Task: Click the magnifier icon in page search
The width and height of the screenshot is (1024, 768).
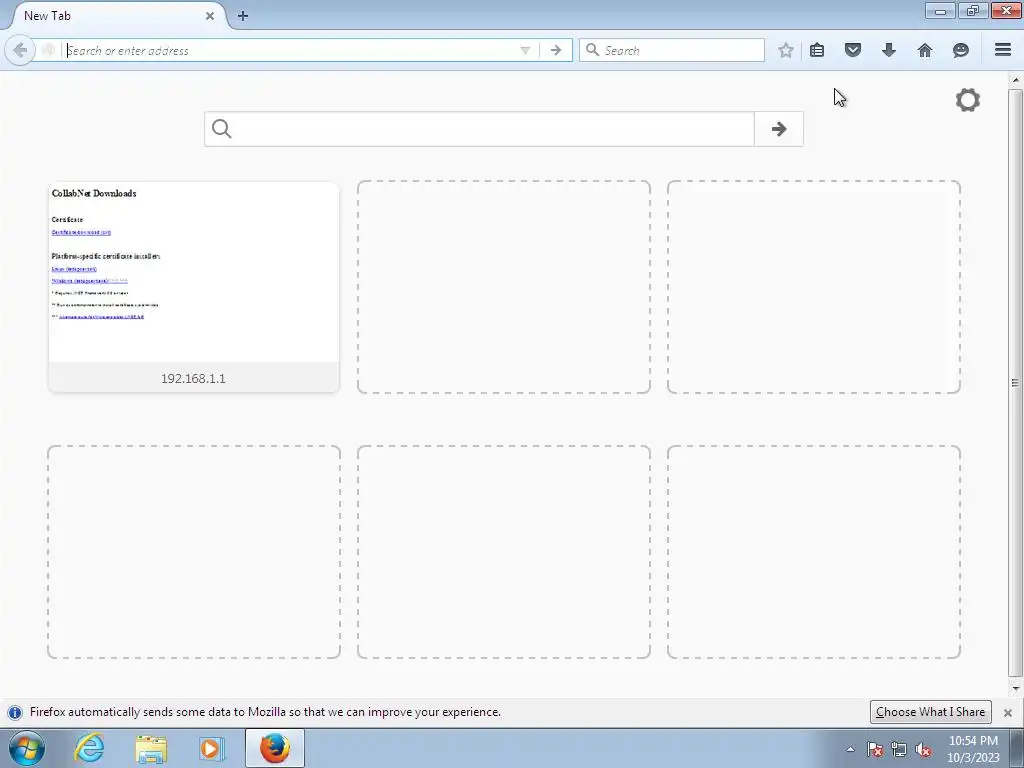Action: click(221, 129)
